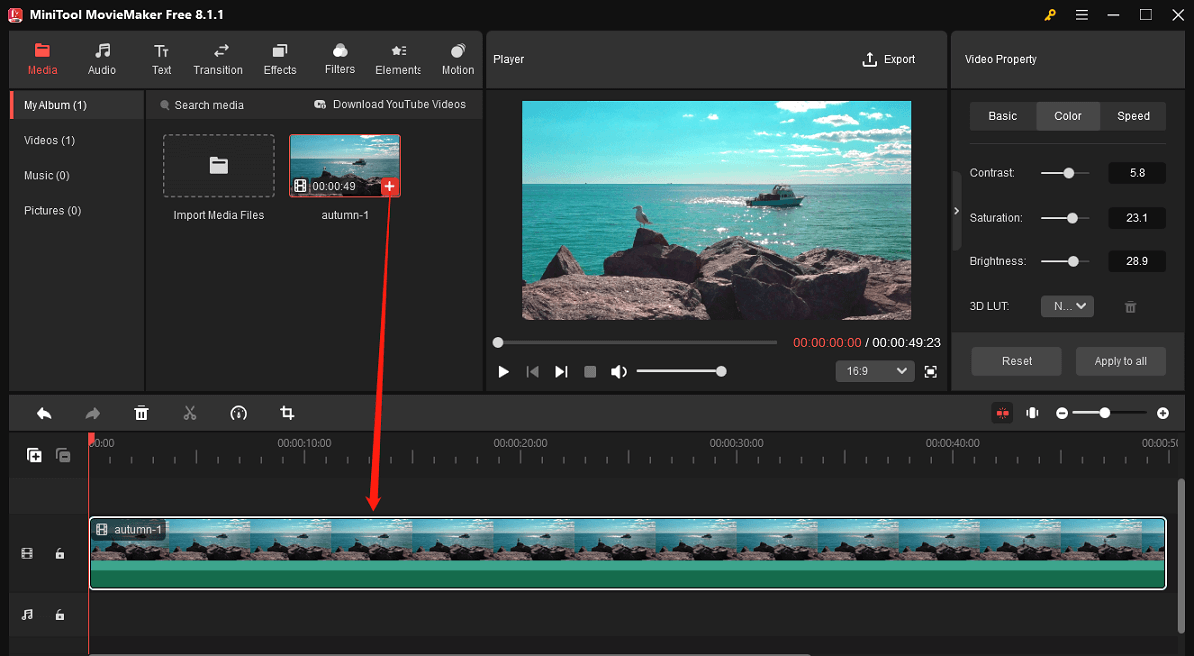1194x656 pixels.
Task: Open the Color property tab
Action: [1068, 116]
